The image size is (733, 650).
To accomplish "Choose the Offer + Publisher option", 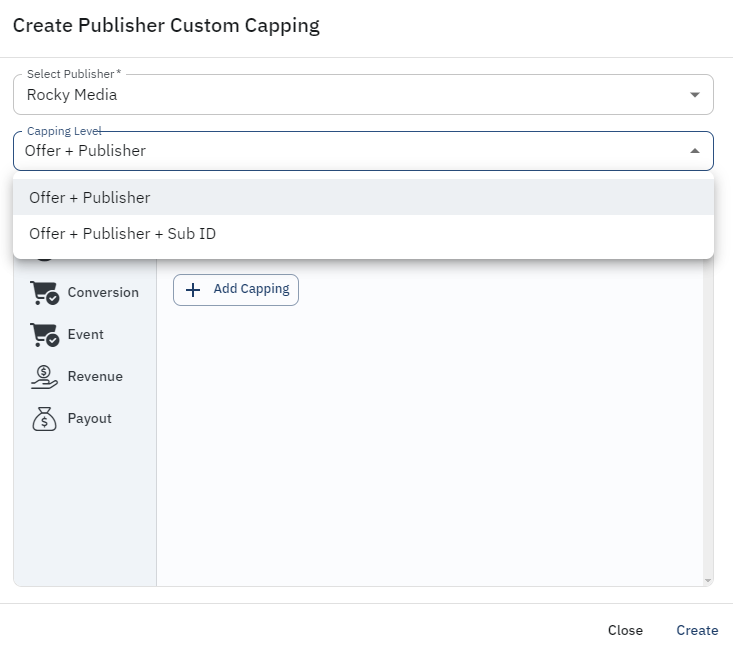I will coord(363,197).
